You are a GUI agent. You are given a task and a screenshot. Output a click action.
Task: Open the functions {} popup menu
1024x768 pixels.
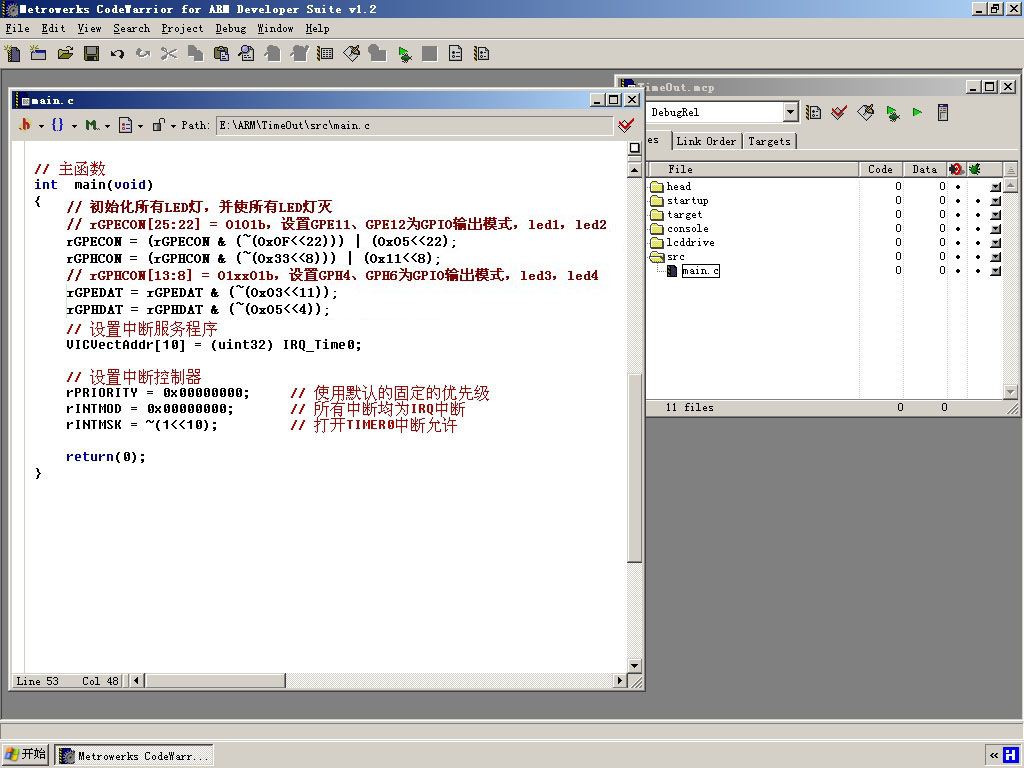coord(63,125)
